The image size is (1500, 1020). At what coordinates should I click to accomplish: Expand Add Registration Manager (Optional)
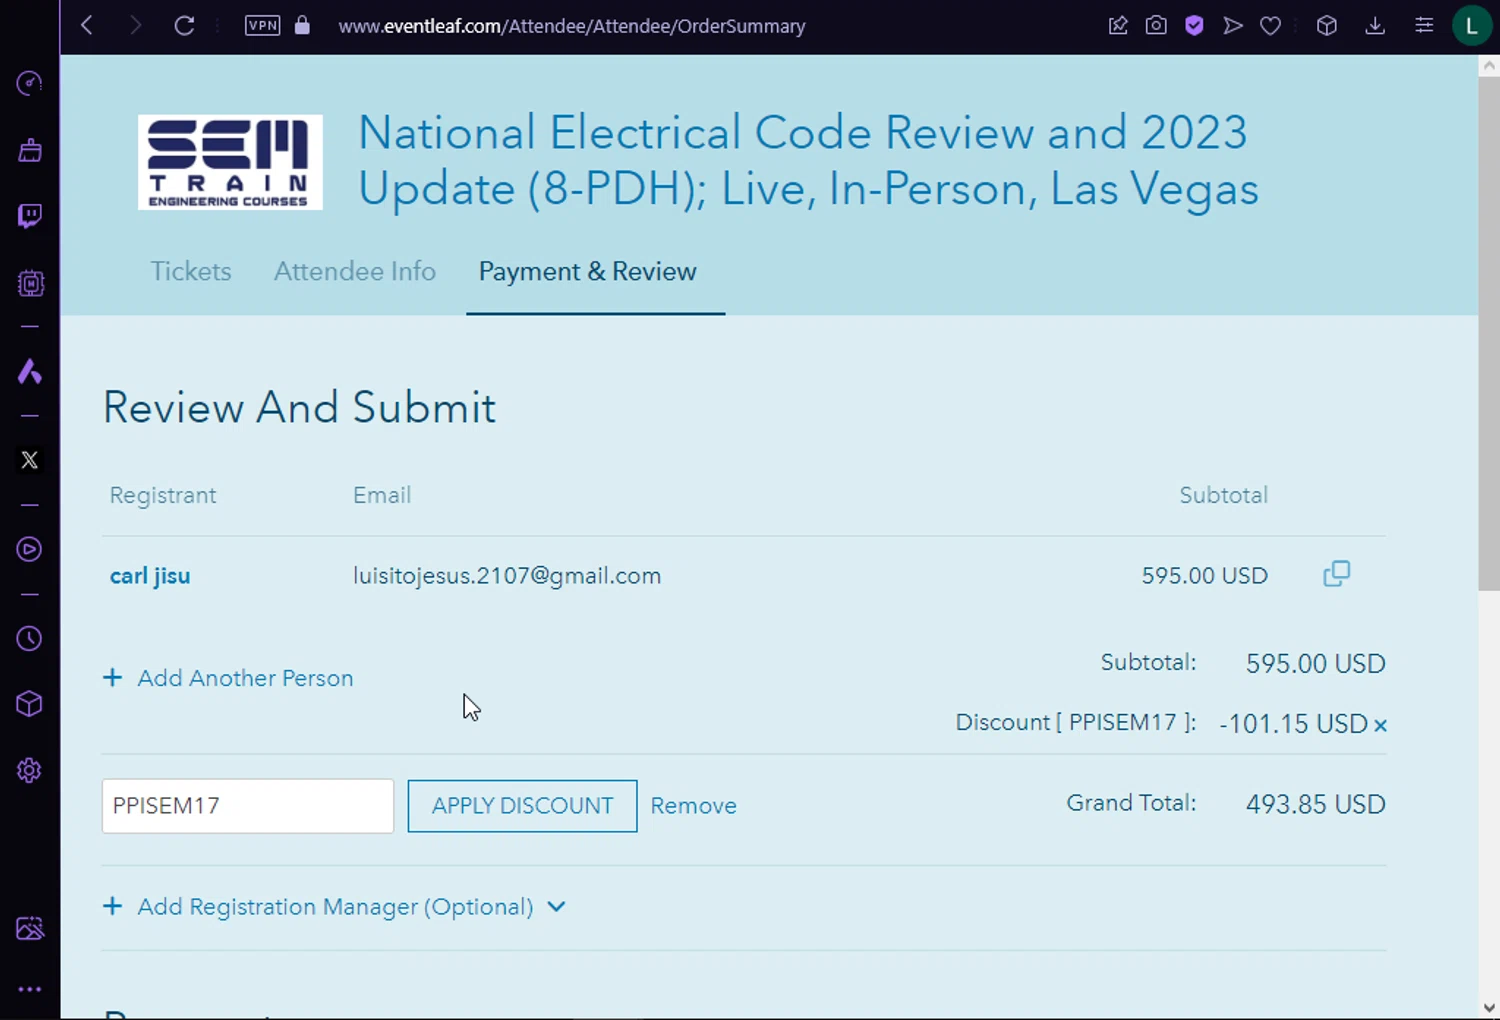click(335, 907)
